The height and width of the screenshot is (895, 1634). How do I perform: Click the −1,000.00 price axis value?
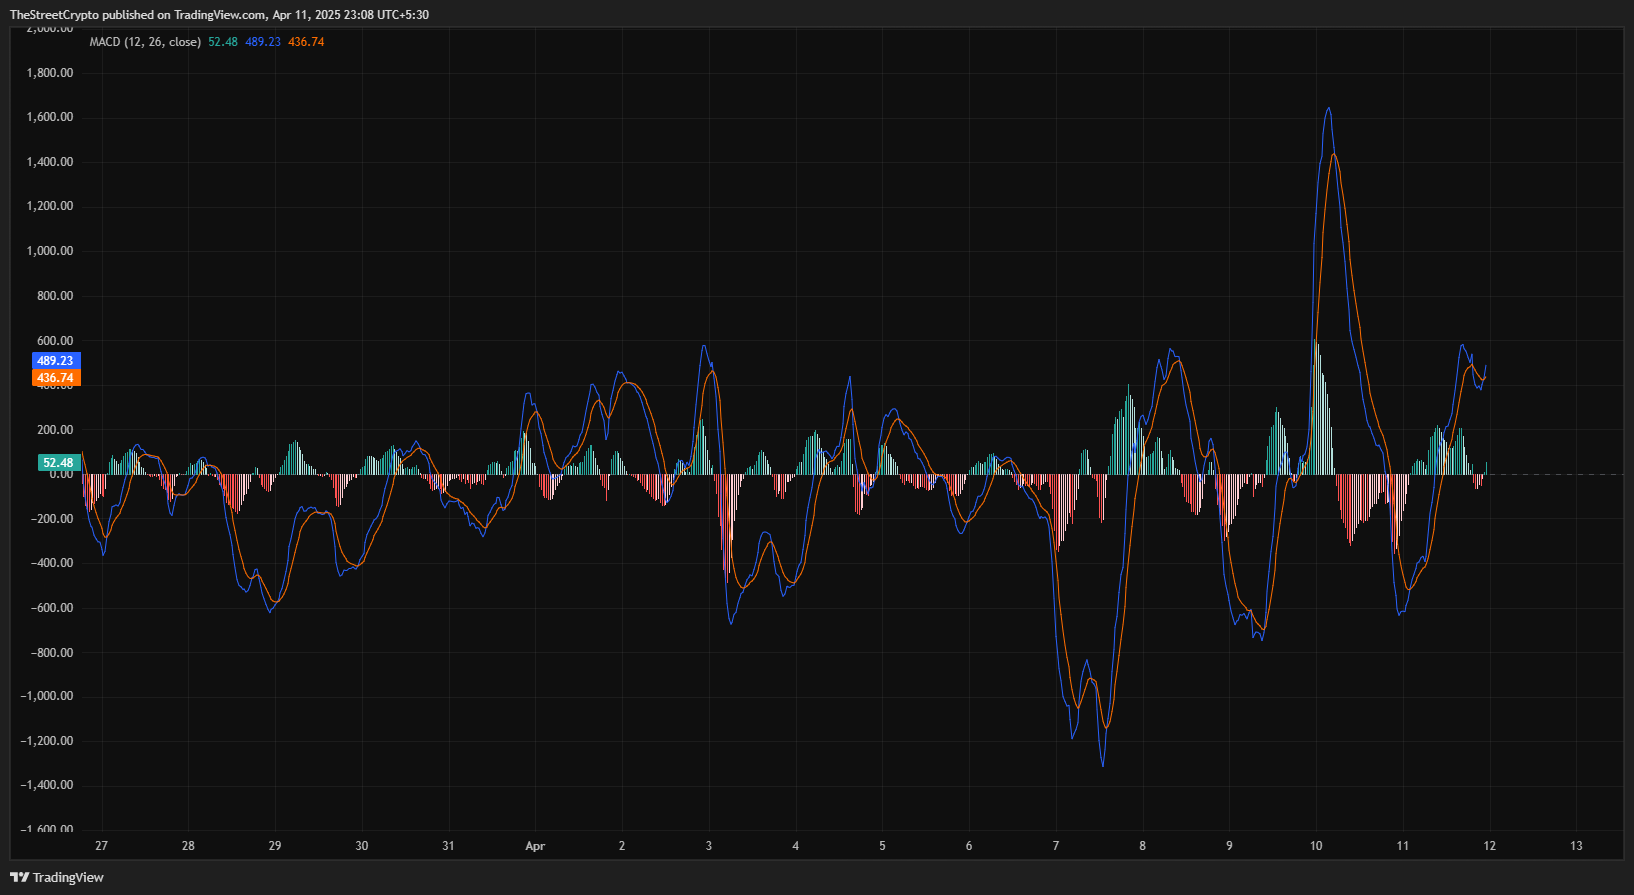point(46,696)
